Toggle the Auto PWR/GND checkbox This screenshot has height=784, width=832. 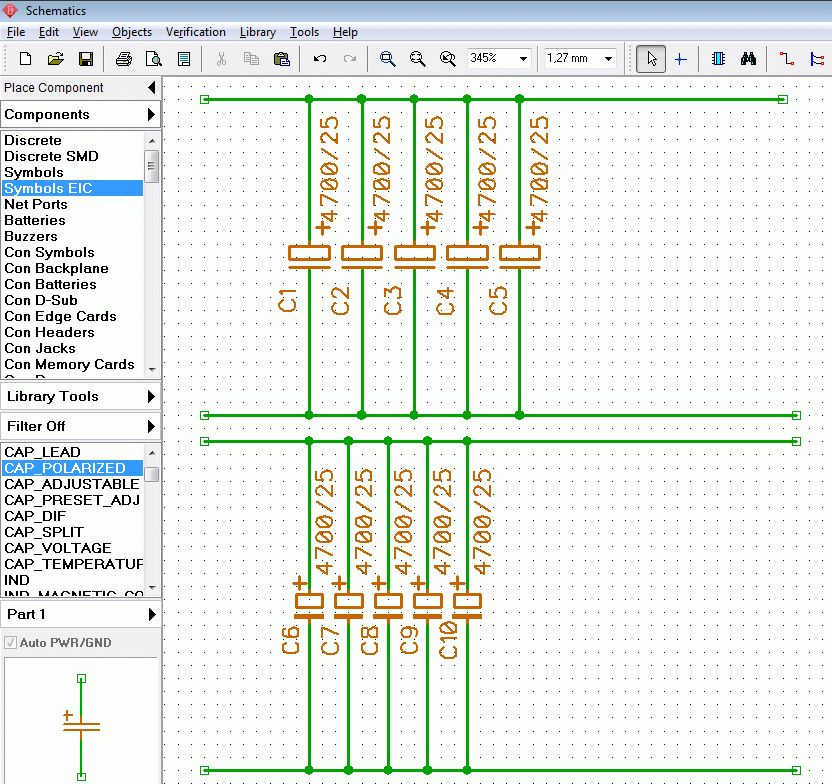click(11, 642)
